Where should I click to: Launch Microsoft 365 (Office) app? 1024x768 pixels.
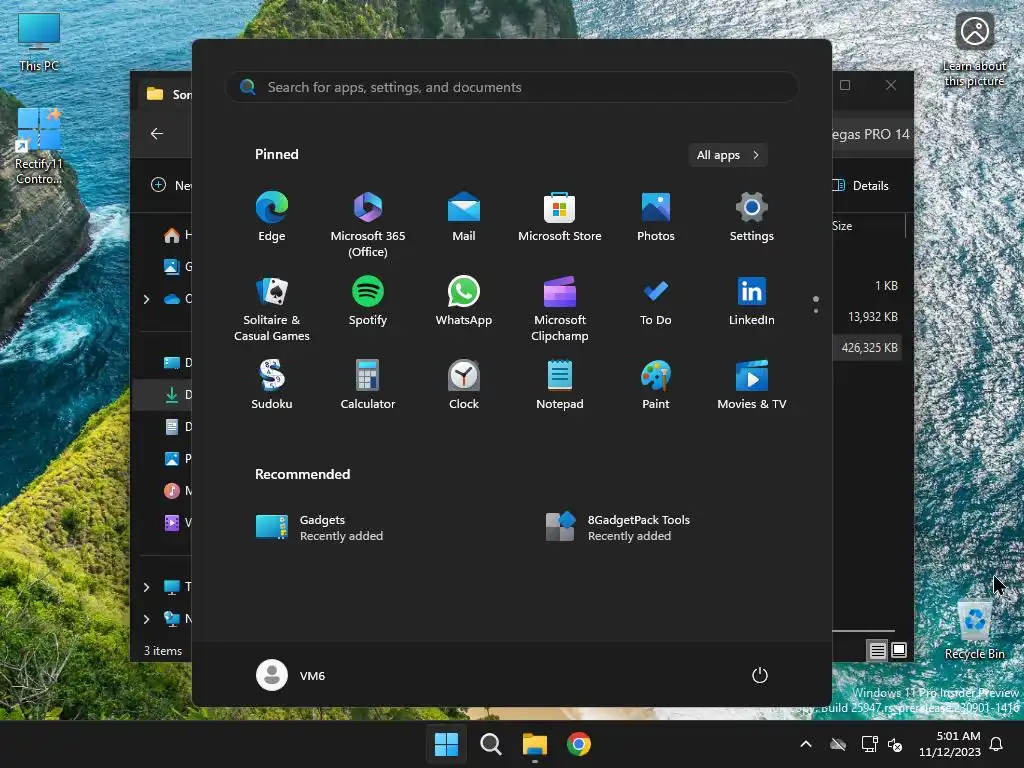(368, 225)
